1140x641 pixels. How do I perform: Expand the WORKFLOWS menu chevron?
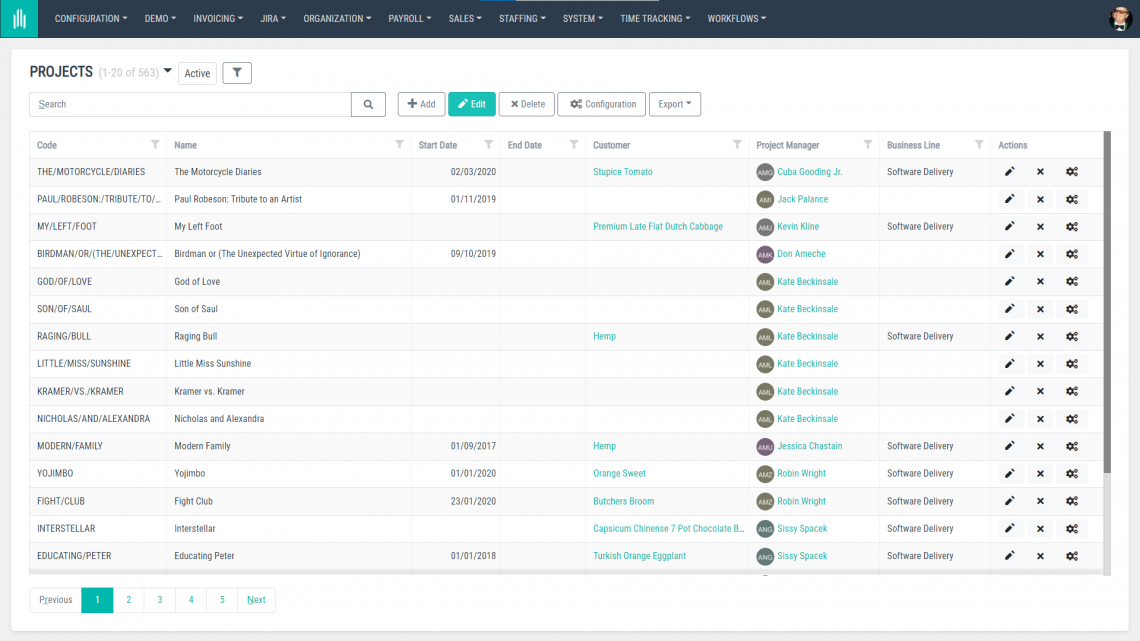point(764,18)
